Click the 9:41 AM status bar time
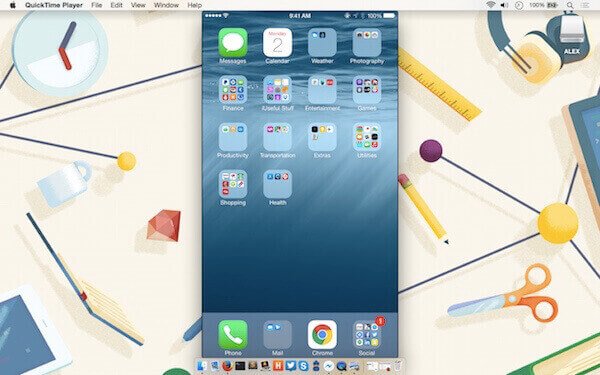 (300, 16)
